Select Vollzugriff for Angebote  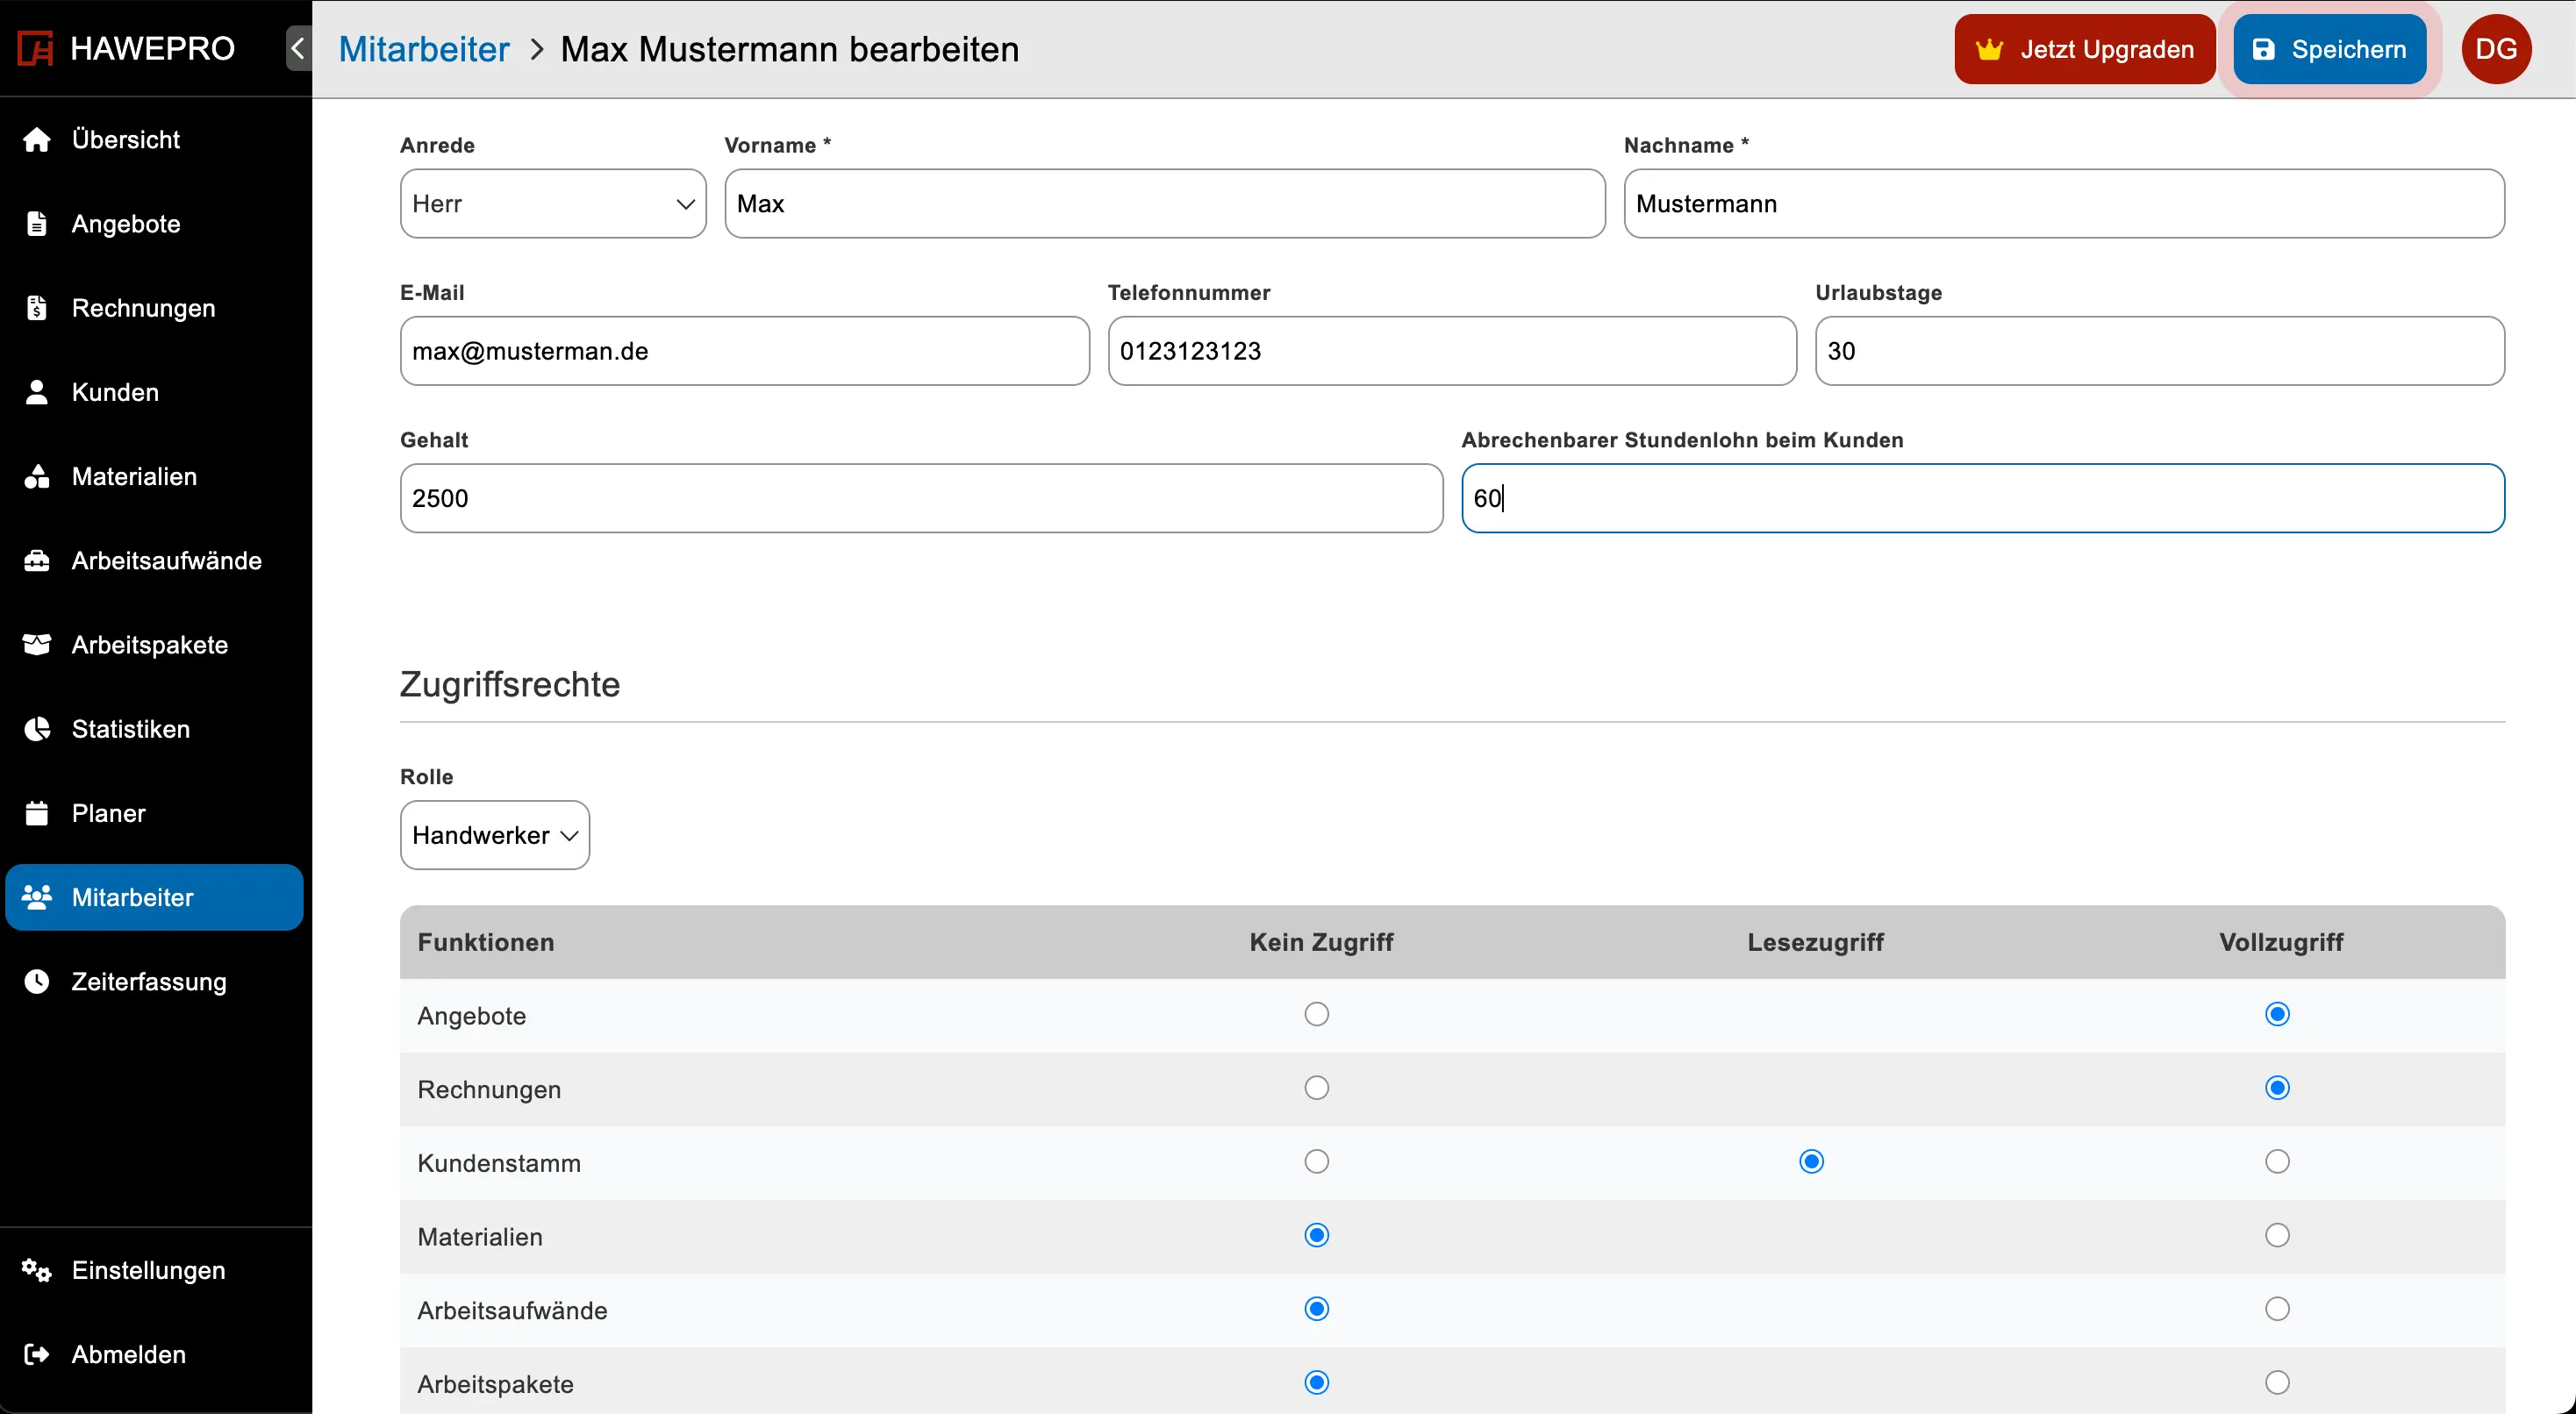(x=2277, y=1014)
